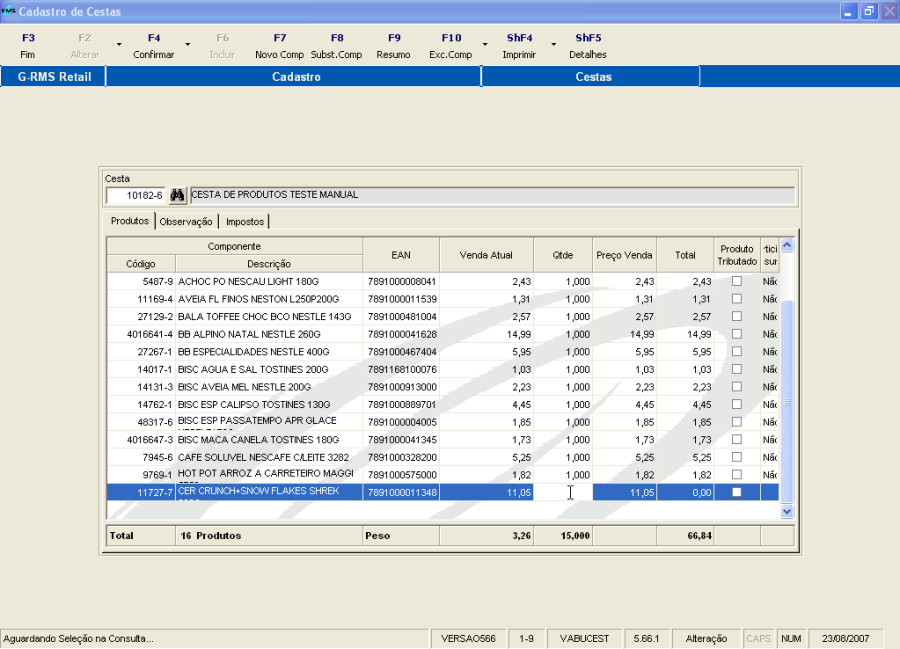Click the binoculars search icon beside Cesta
This screenshot has width=900, height=649.
178,195
